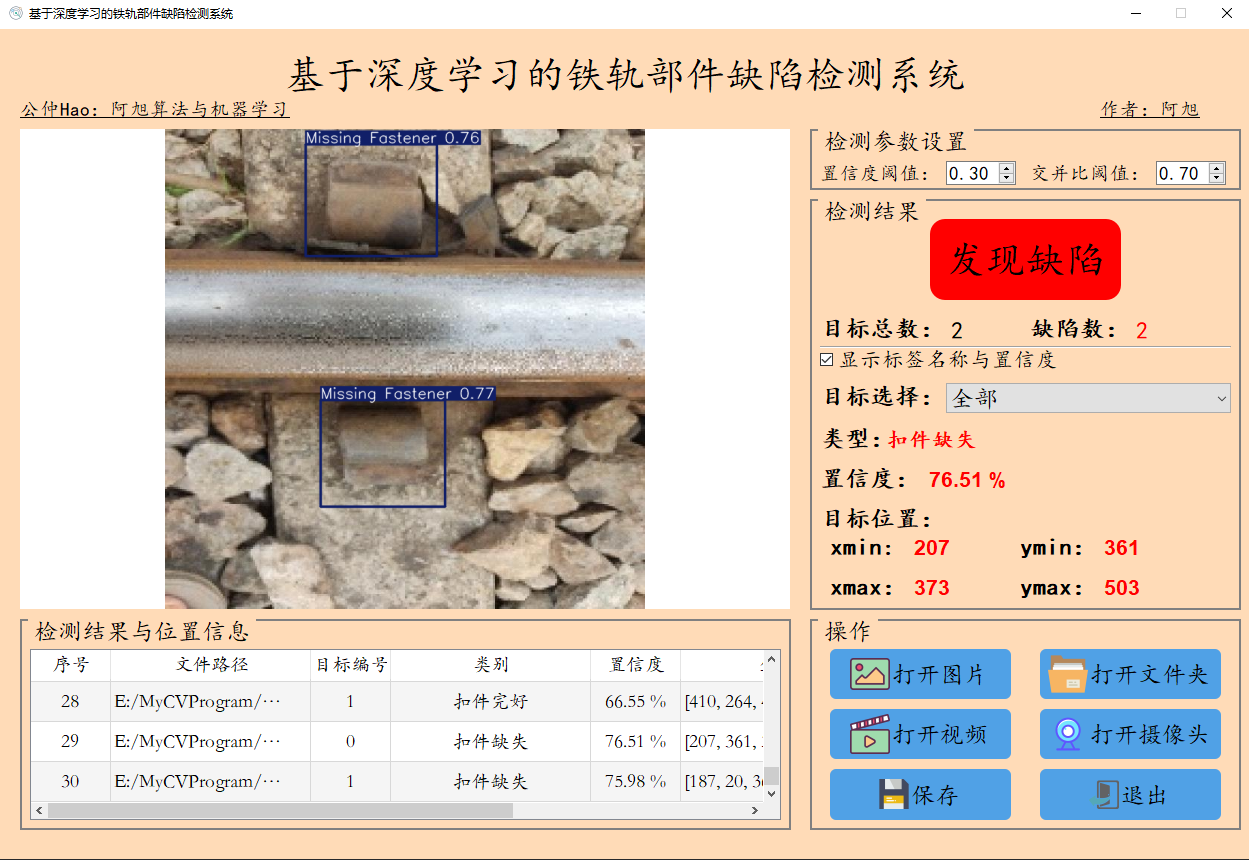This screenshot has height=860, width=1249.
Task: Increase 交并比阈值 with the up arrow
Action: coord(1216,168)
